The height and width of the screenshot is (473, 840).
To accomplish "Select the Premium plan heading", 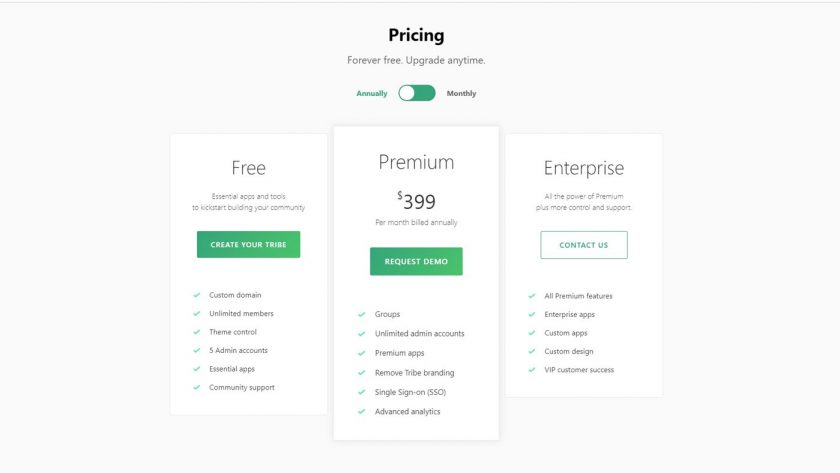I will pyautogui.click(x=416, y=162).
